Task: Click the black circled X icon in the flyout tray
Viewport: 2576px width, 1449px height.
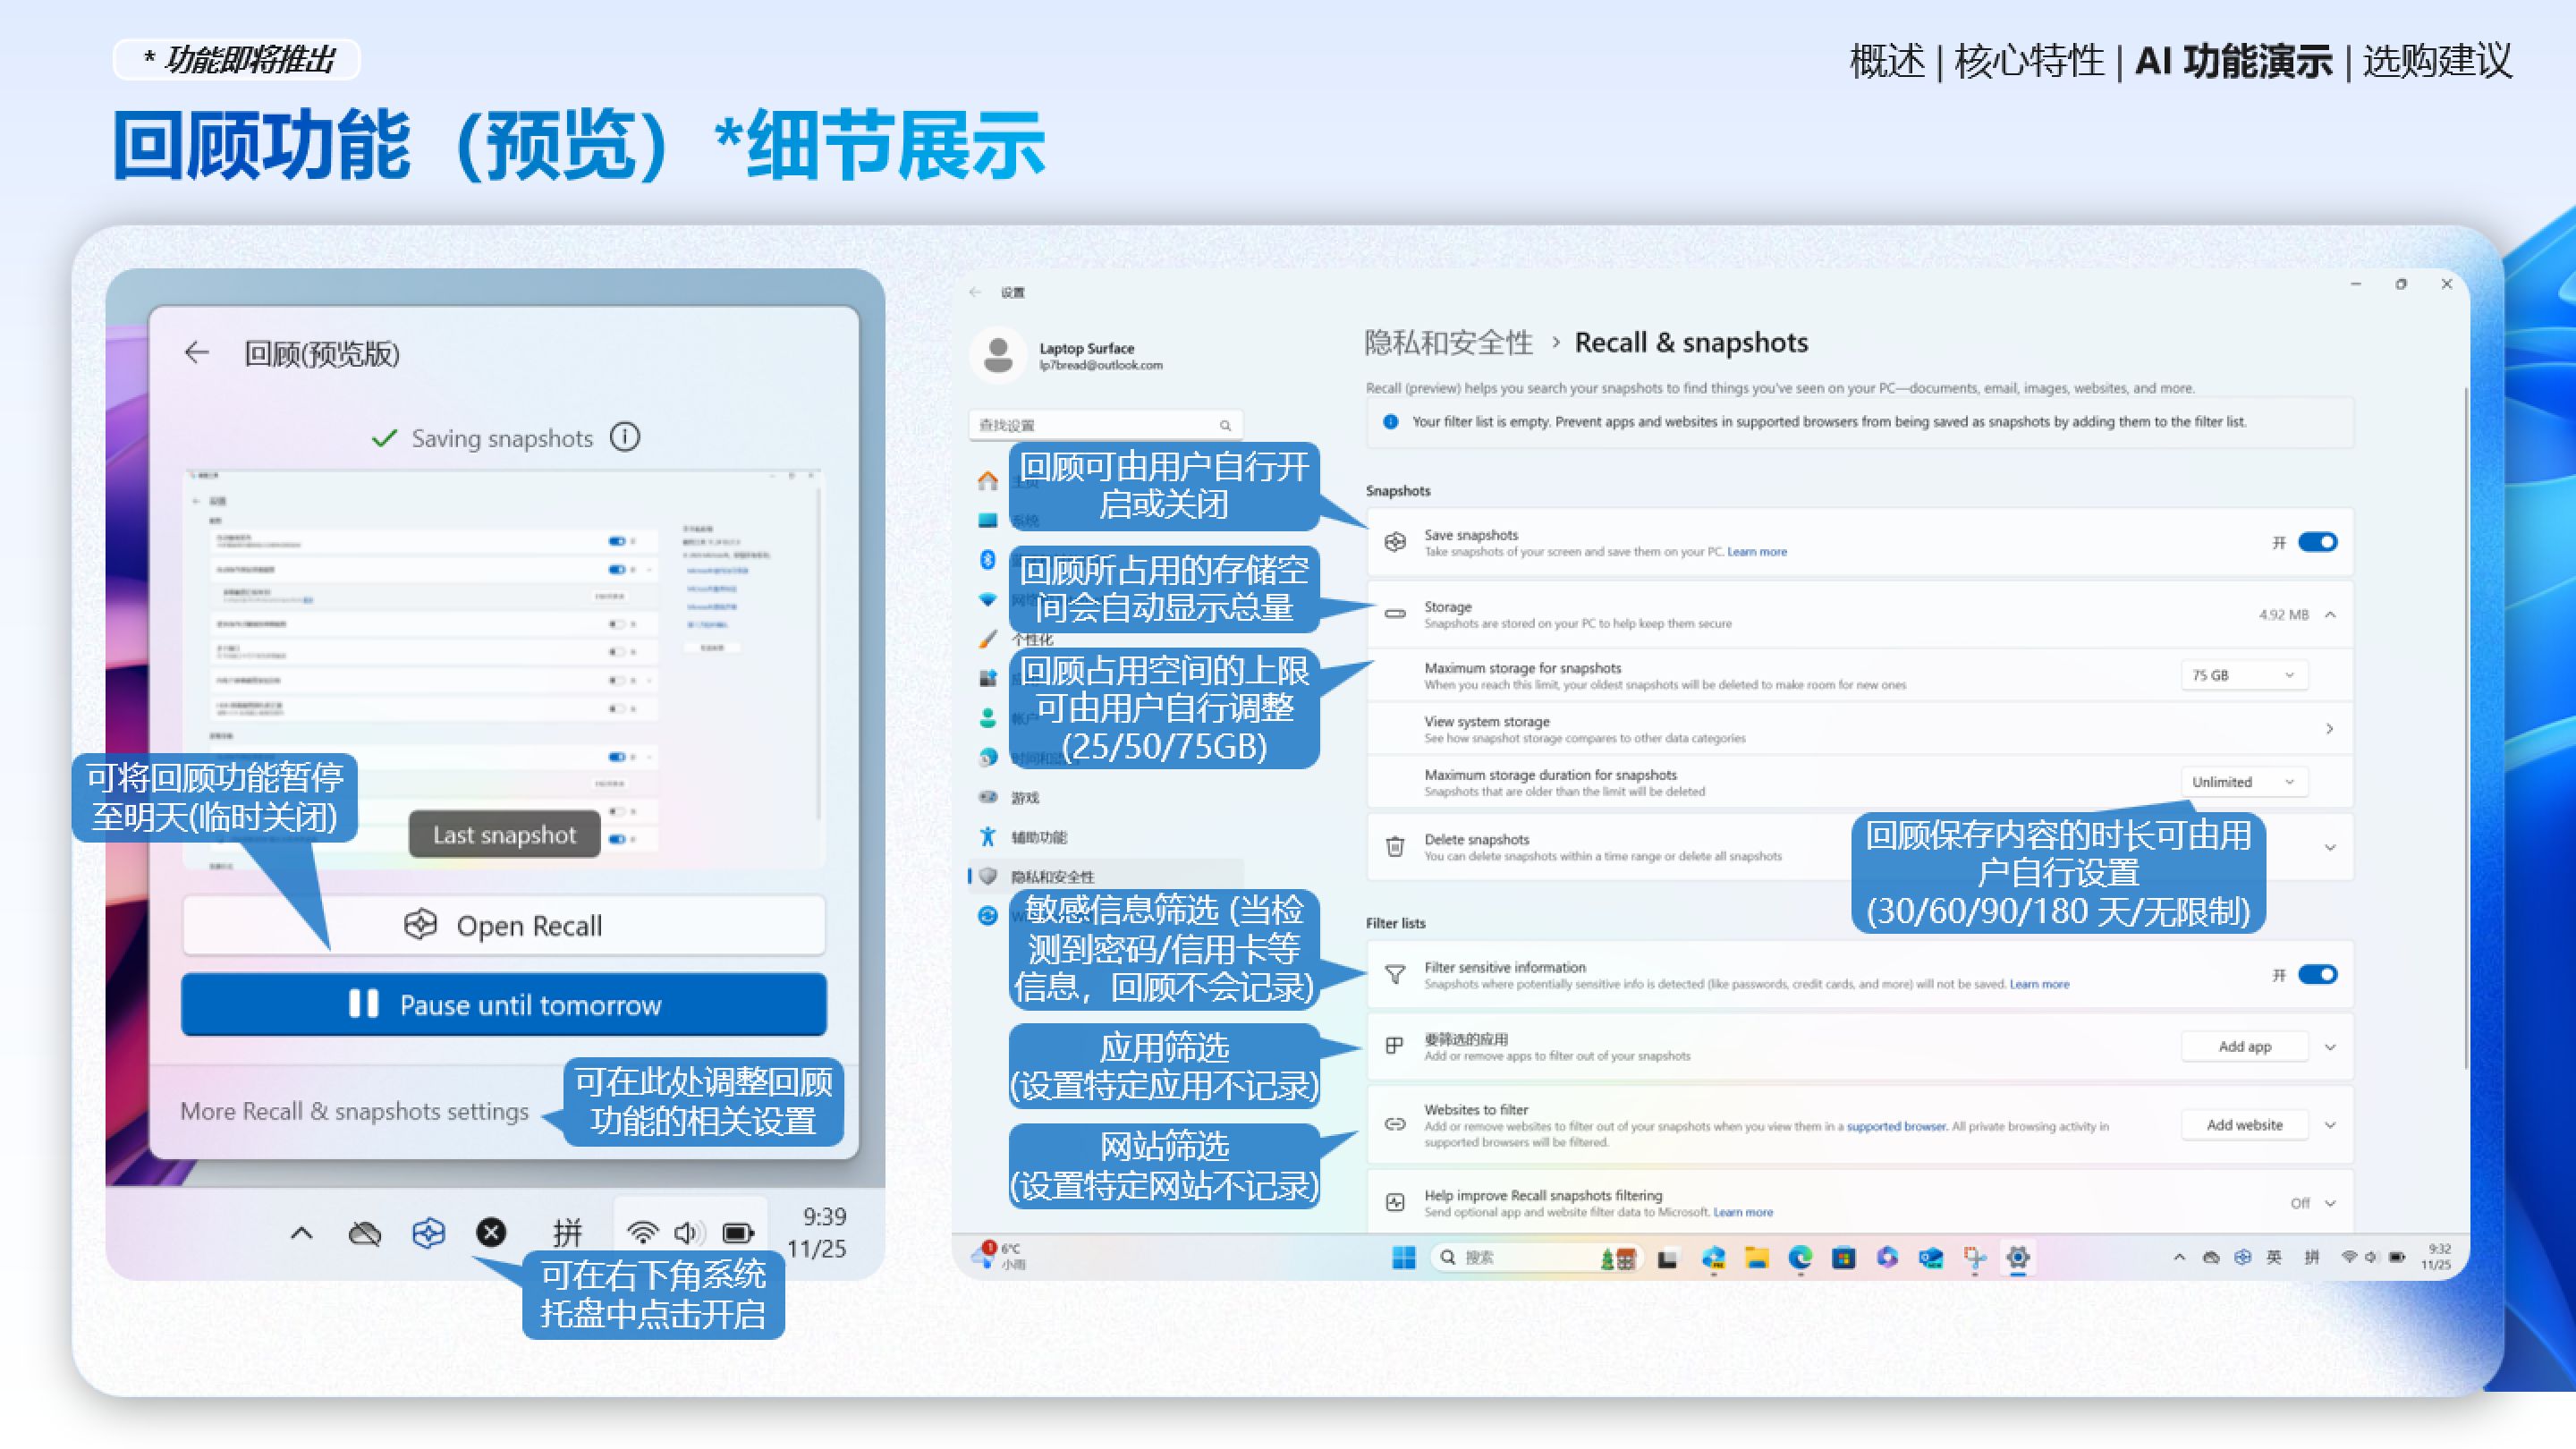Action: (x=491, y=1232)
